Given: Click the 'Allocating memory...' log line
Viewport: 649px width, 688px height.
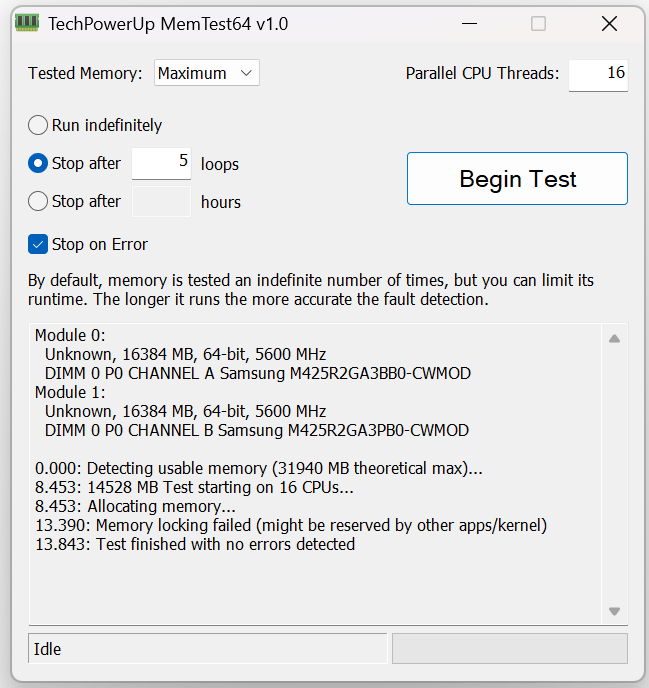Looking at the screenshot, I should click(135, 506).
